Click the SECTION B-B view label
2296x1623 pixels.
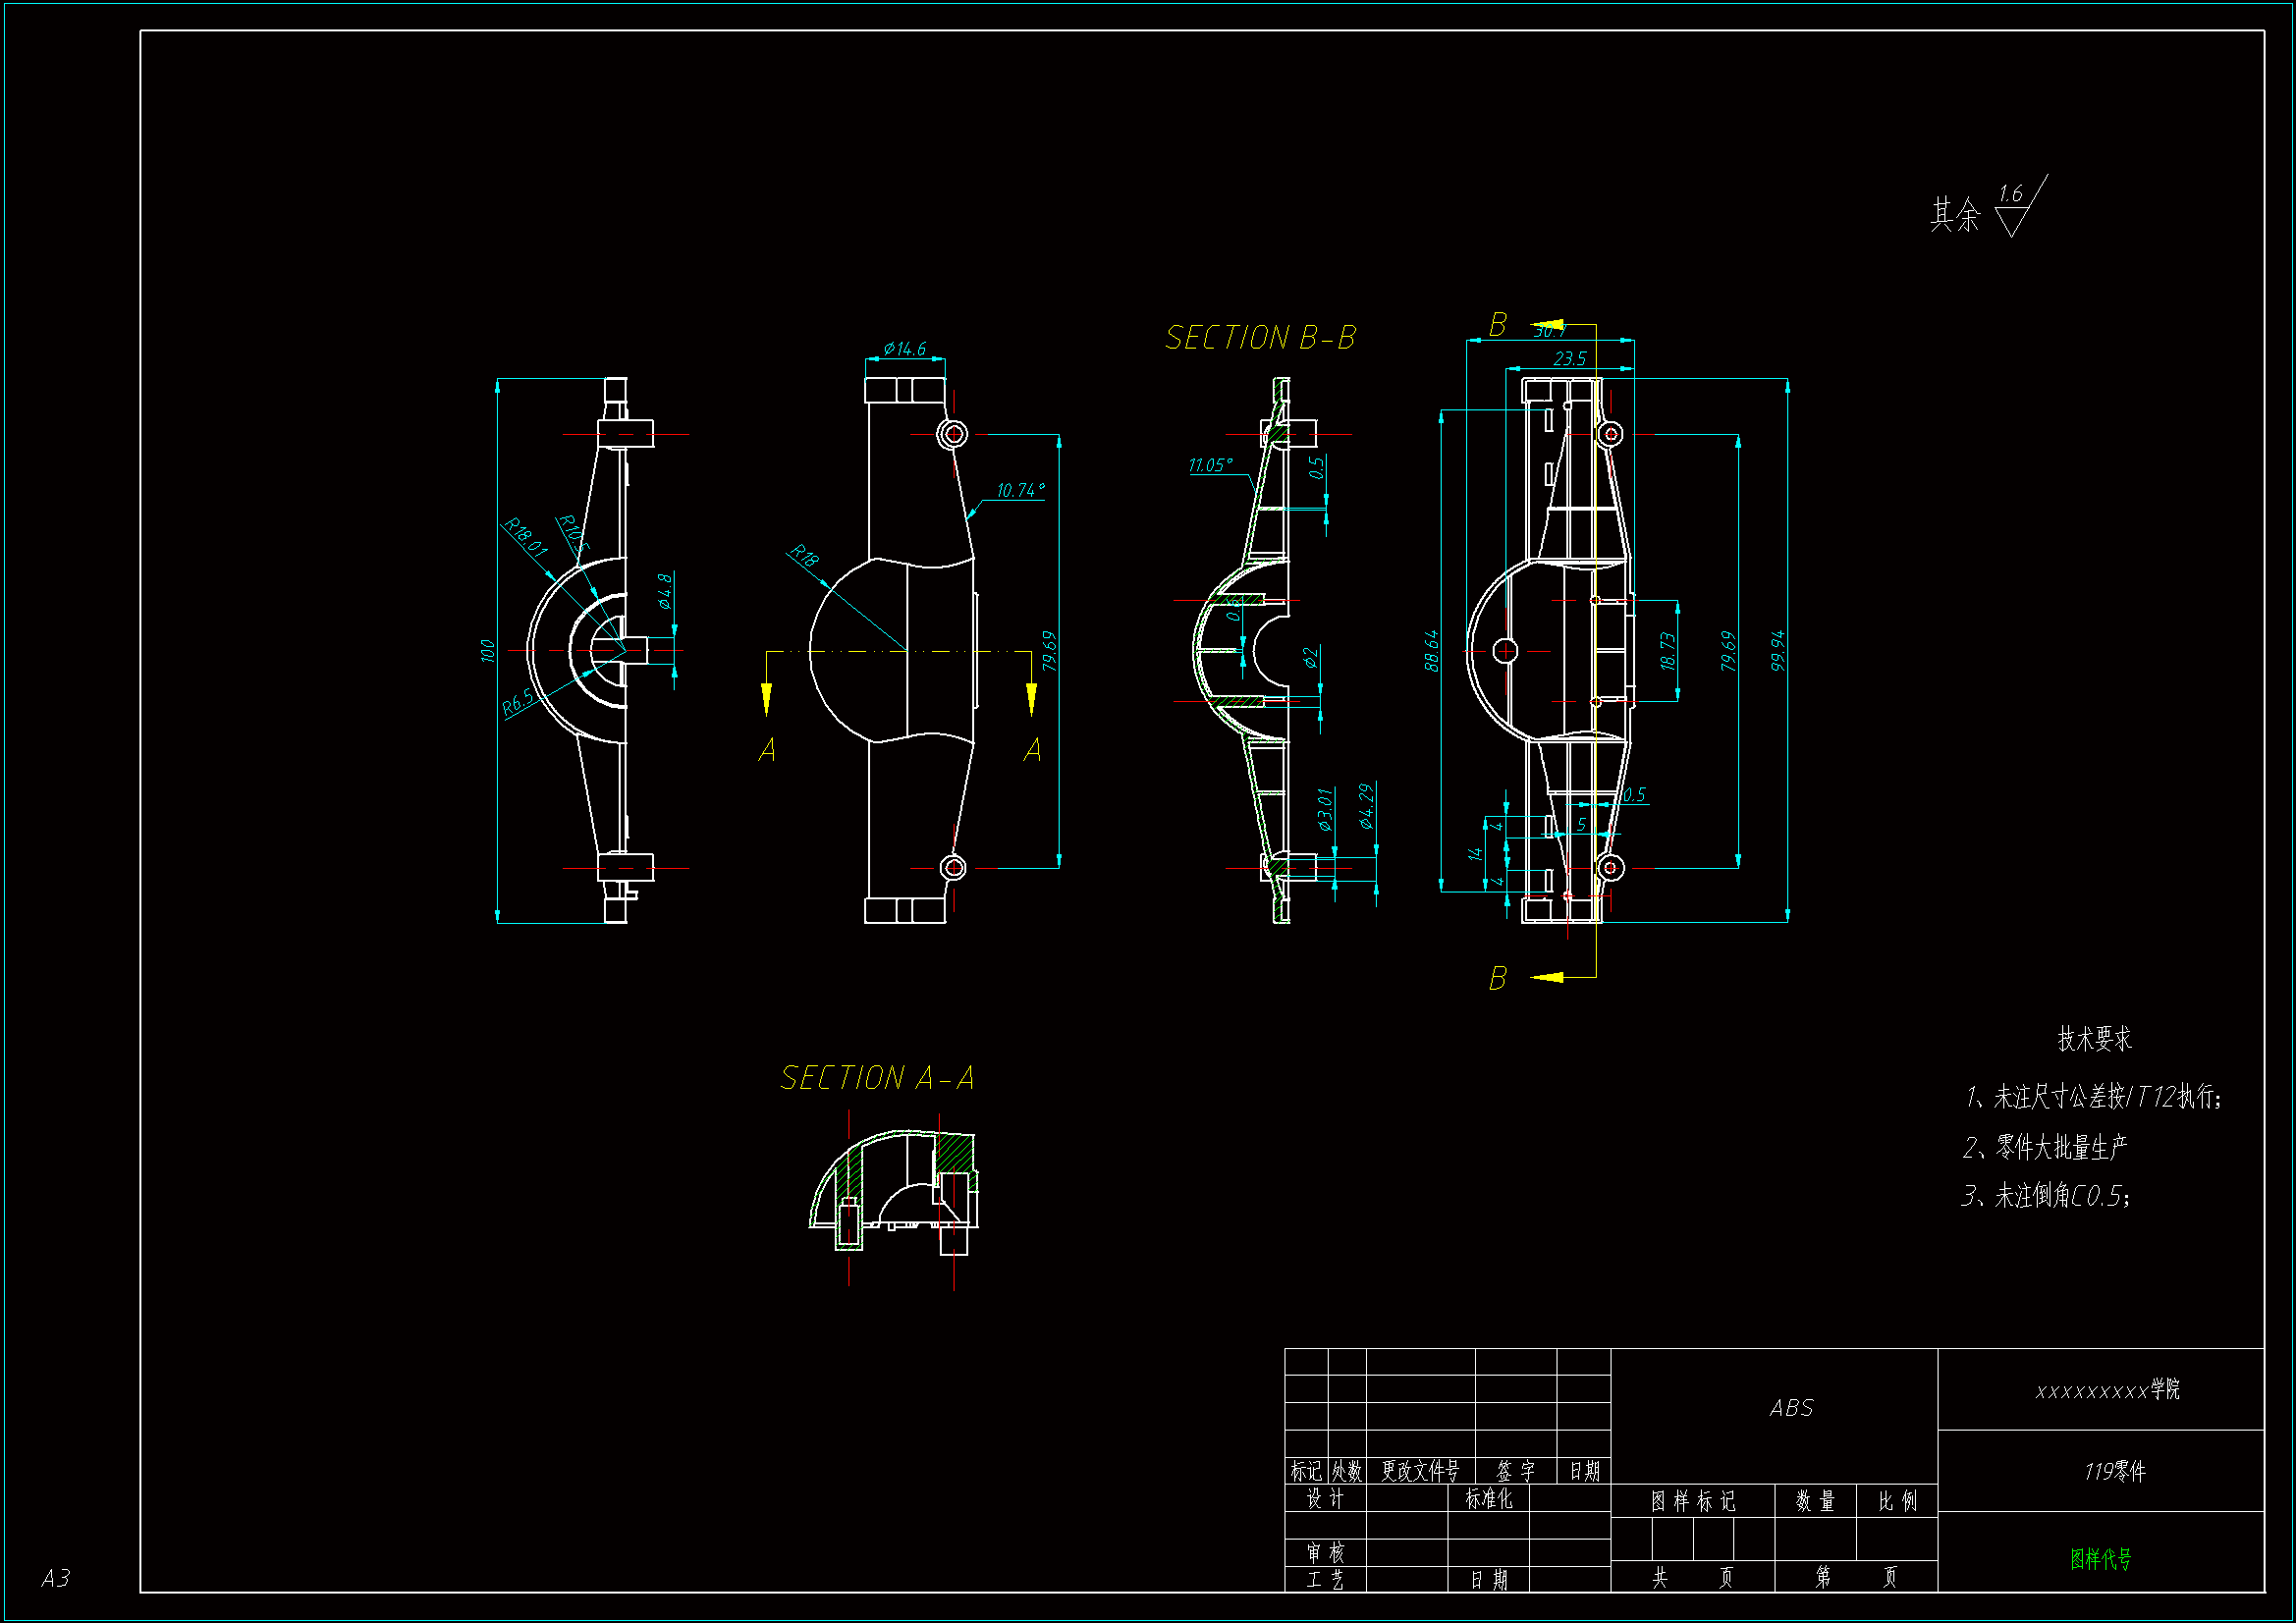pyautogui.click(x=1260, y=338)
